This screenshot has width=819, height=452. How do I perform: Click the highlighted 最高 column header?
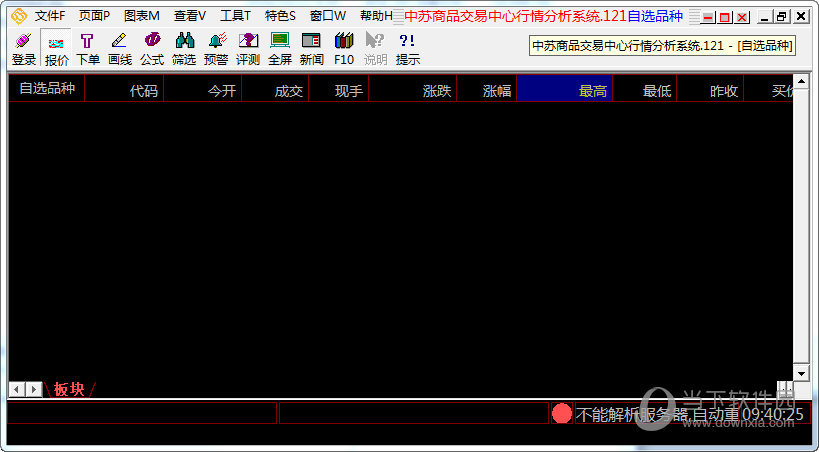click(x=565, y=88)
